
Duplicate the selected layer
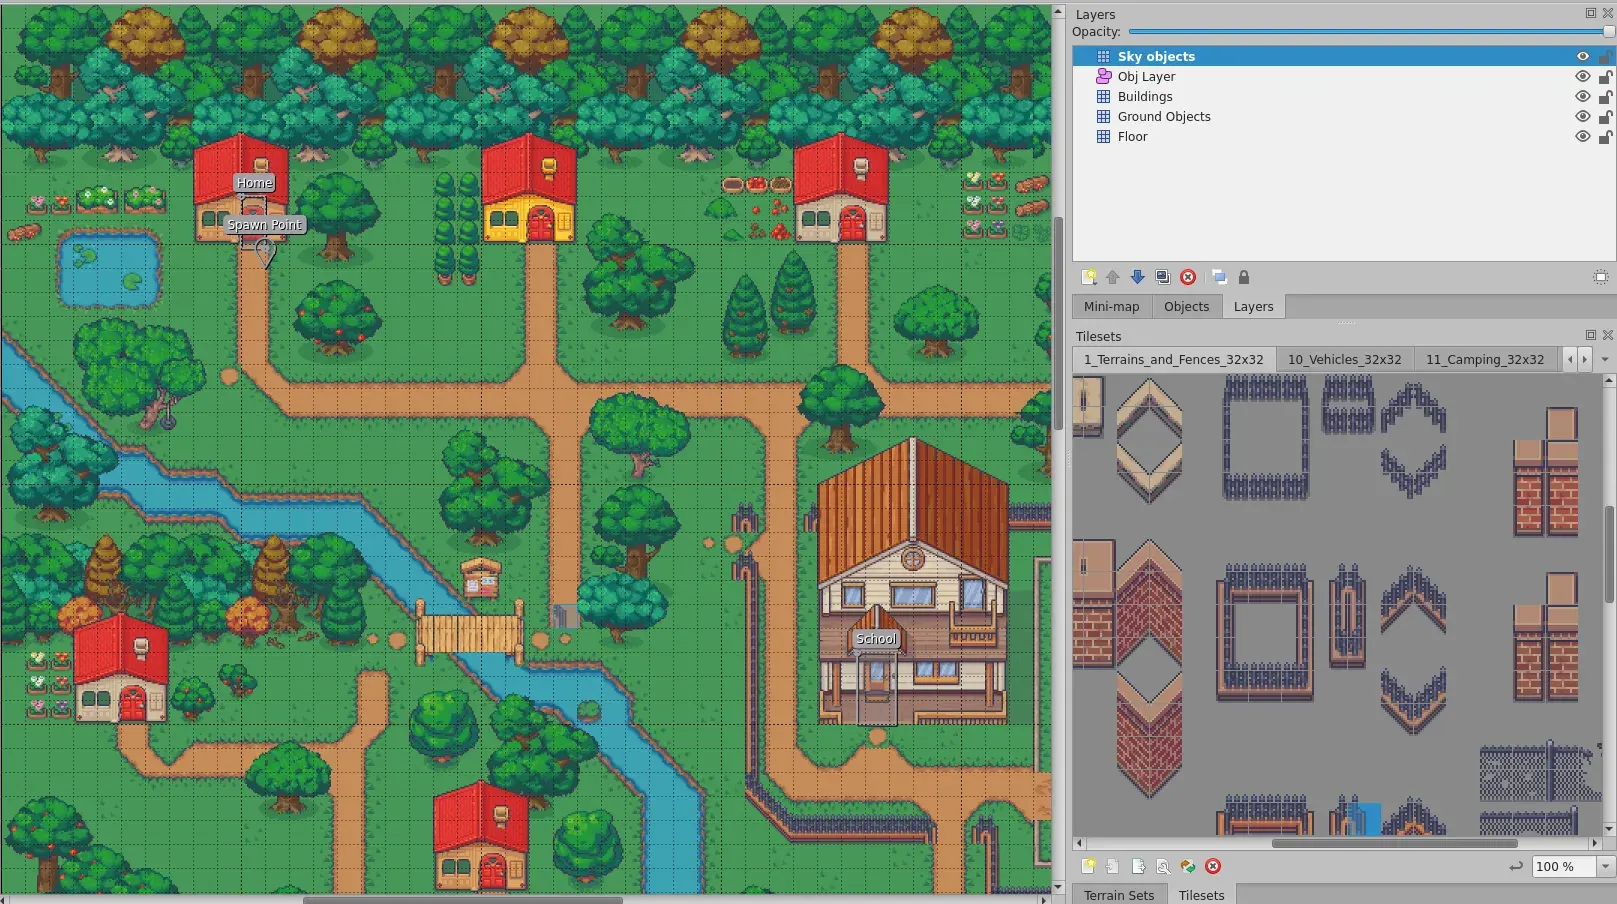(1162, 277)
